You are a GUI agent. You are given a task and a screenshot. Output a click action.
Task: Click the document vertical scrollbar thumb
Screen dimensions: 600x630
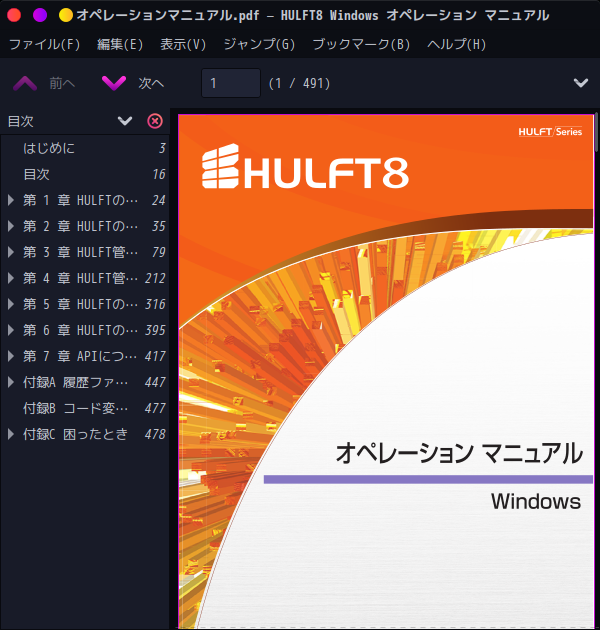click(597, 132)
